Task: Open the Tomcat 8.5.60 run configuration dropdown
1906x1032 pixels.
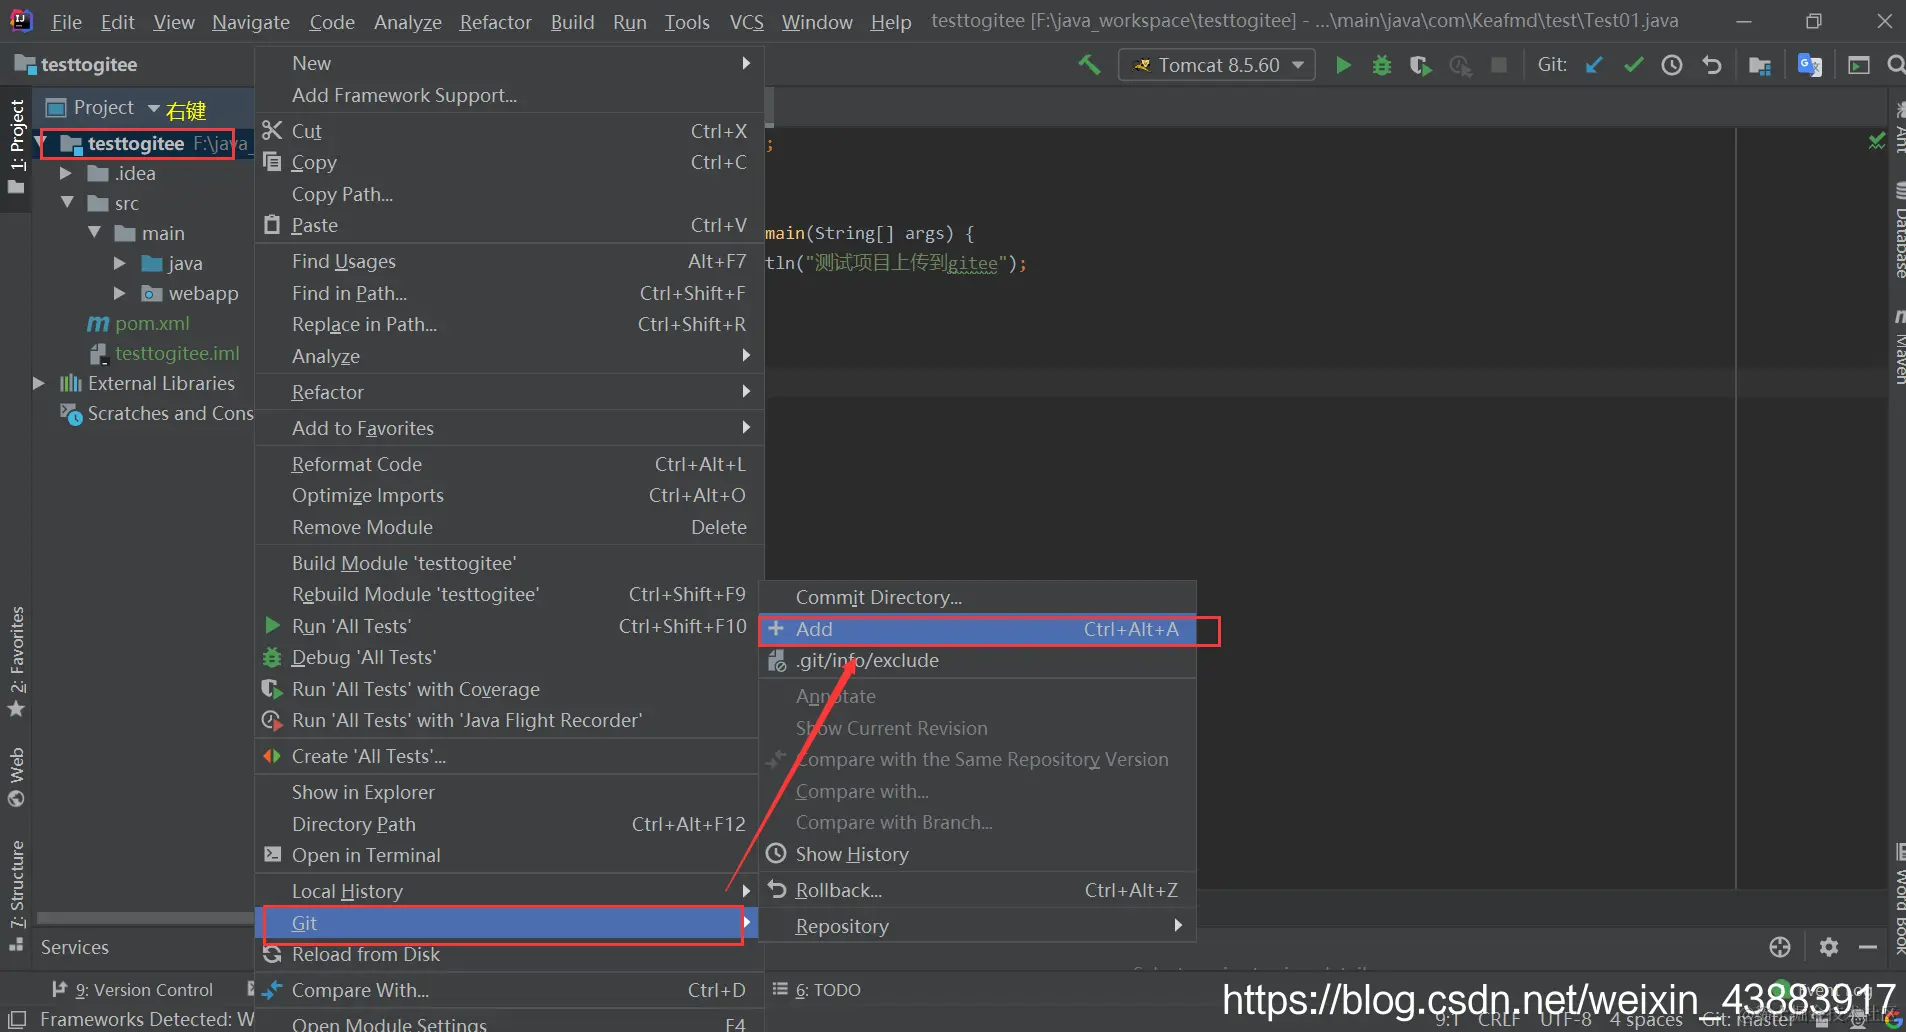Action: (x=1217, y=65)
